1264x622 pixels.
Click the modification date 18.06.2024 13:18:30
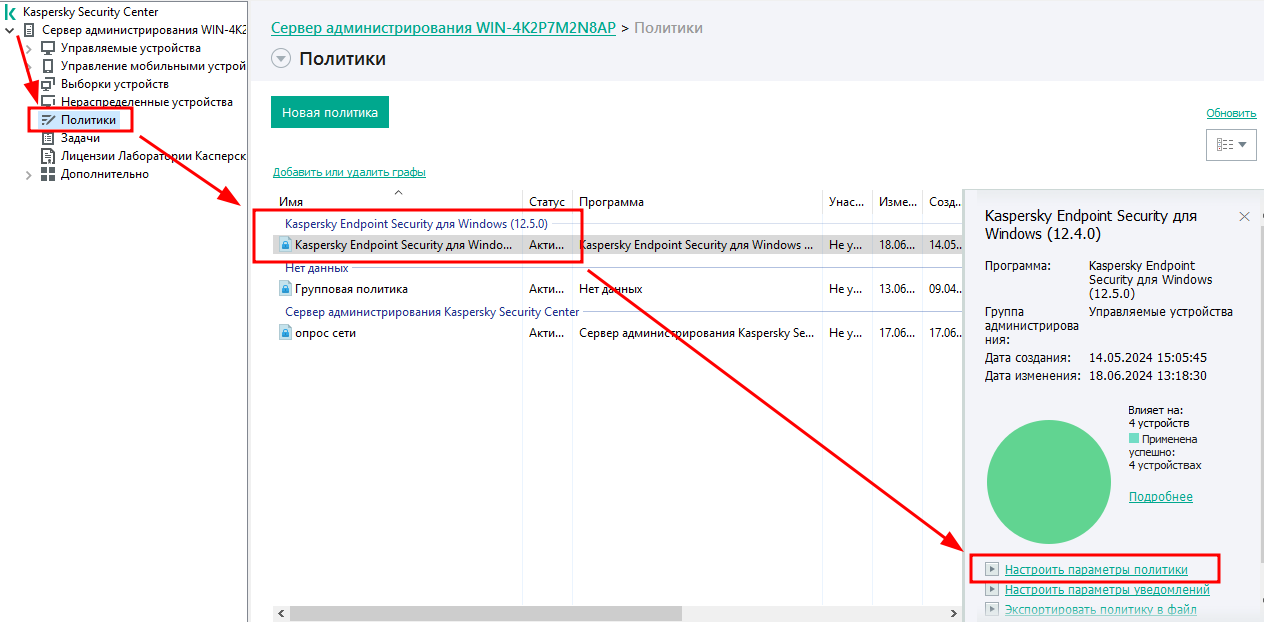coord(1148,376)
